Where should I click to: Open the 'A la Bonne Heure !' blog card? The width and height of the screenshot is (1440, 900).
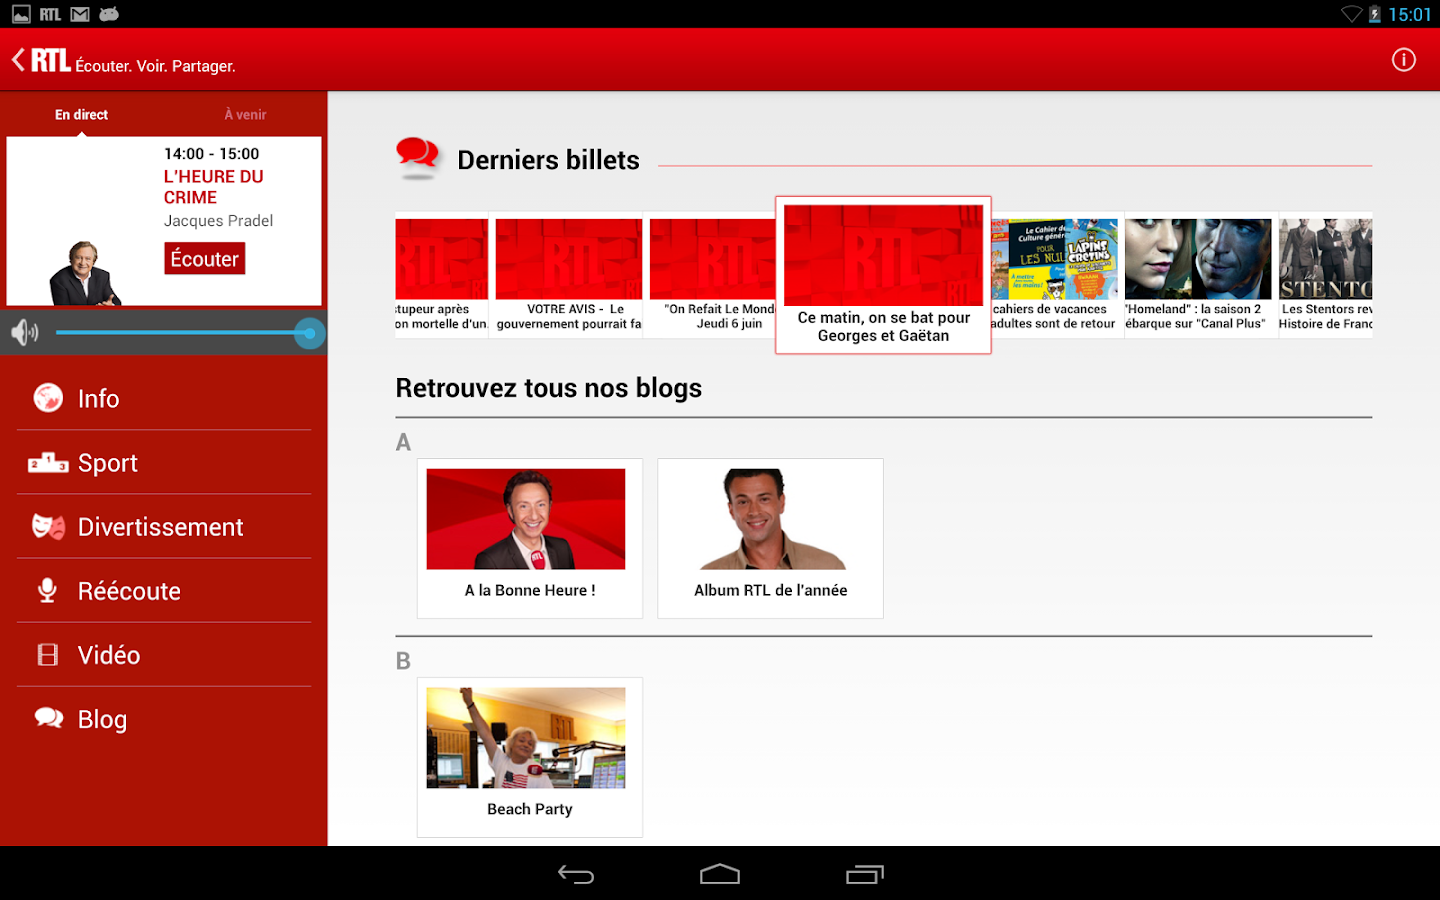click(530, 538)
